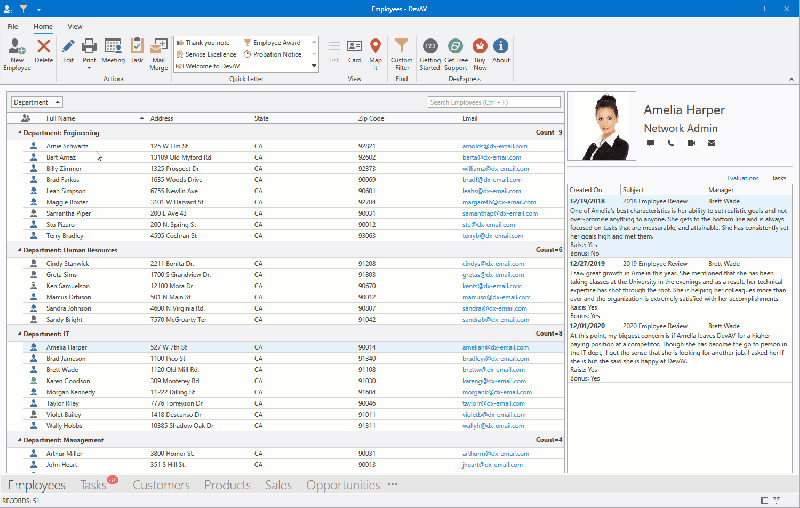Viewport: 800px width, 508px height.
Task: Select Thank you note quick letter
Action: pos(203,43)
